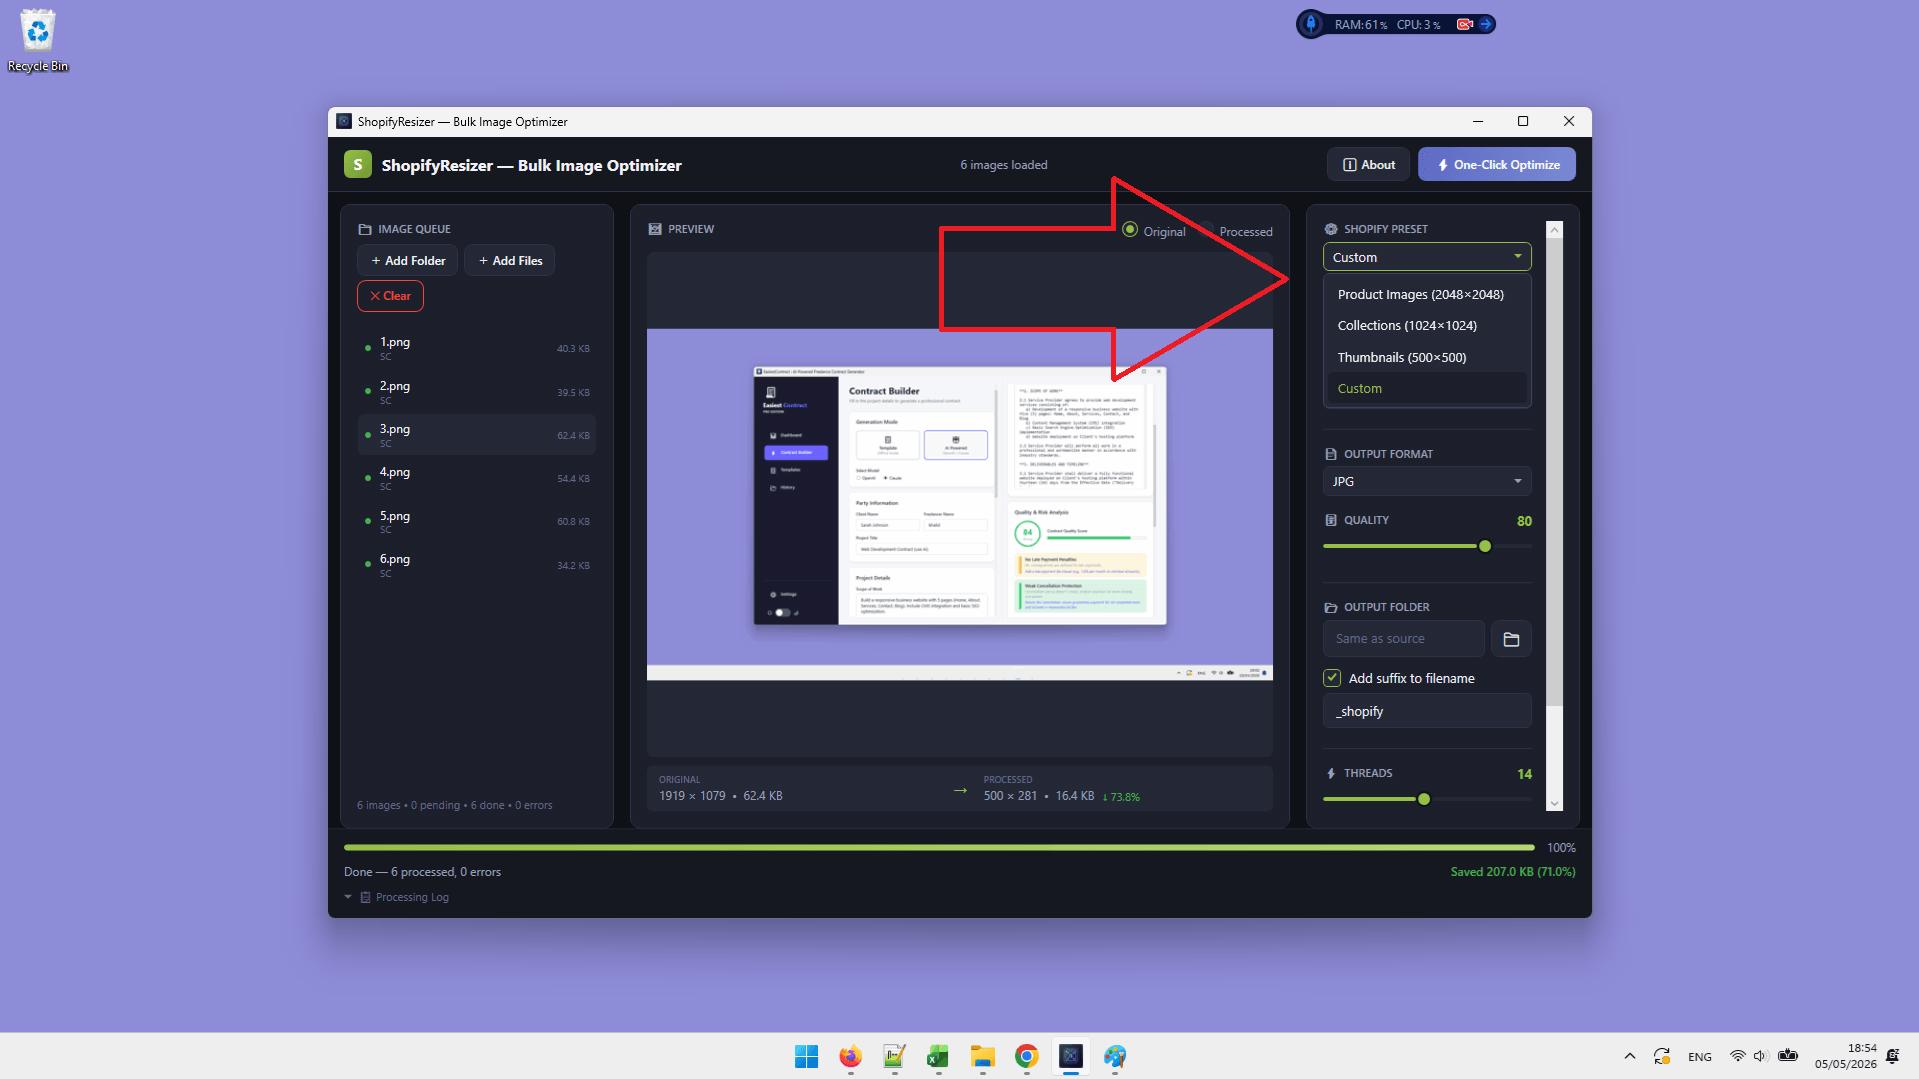Open Google Chrome from the taskbar
The image size is (1919, 1079).
point(1026,1056)
